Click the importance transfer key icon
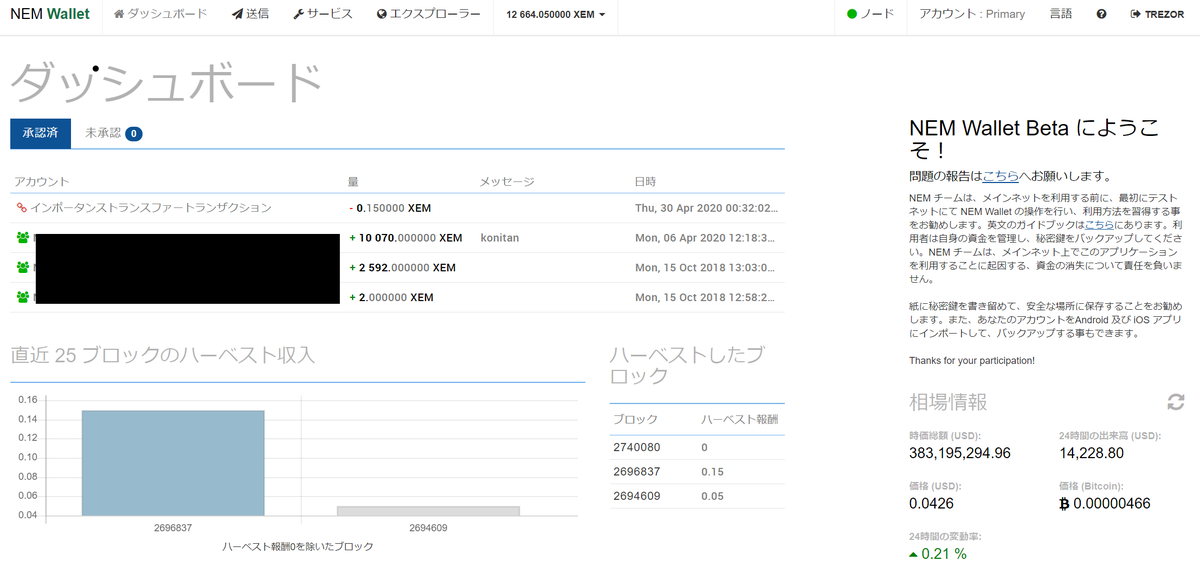This screenshot has height=580, width=1200. [x=22, y=208]
